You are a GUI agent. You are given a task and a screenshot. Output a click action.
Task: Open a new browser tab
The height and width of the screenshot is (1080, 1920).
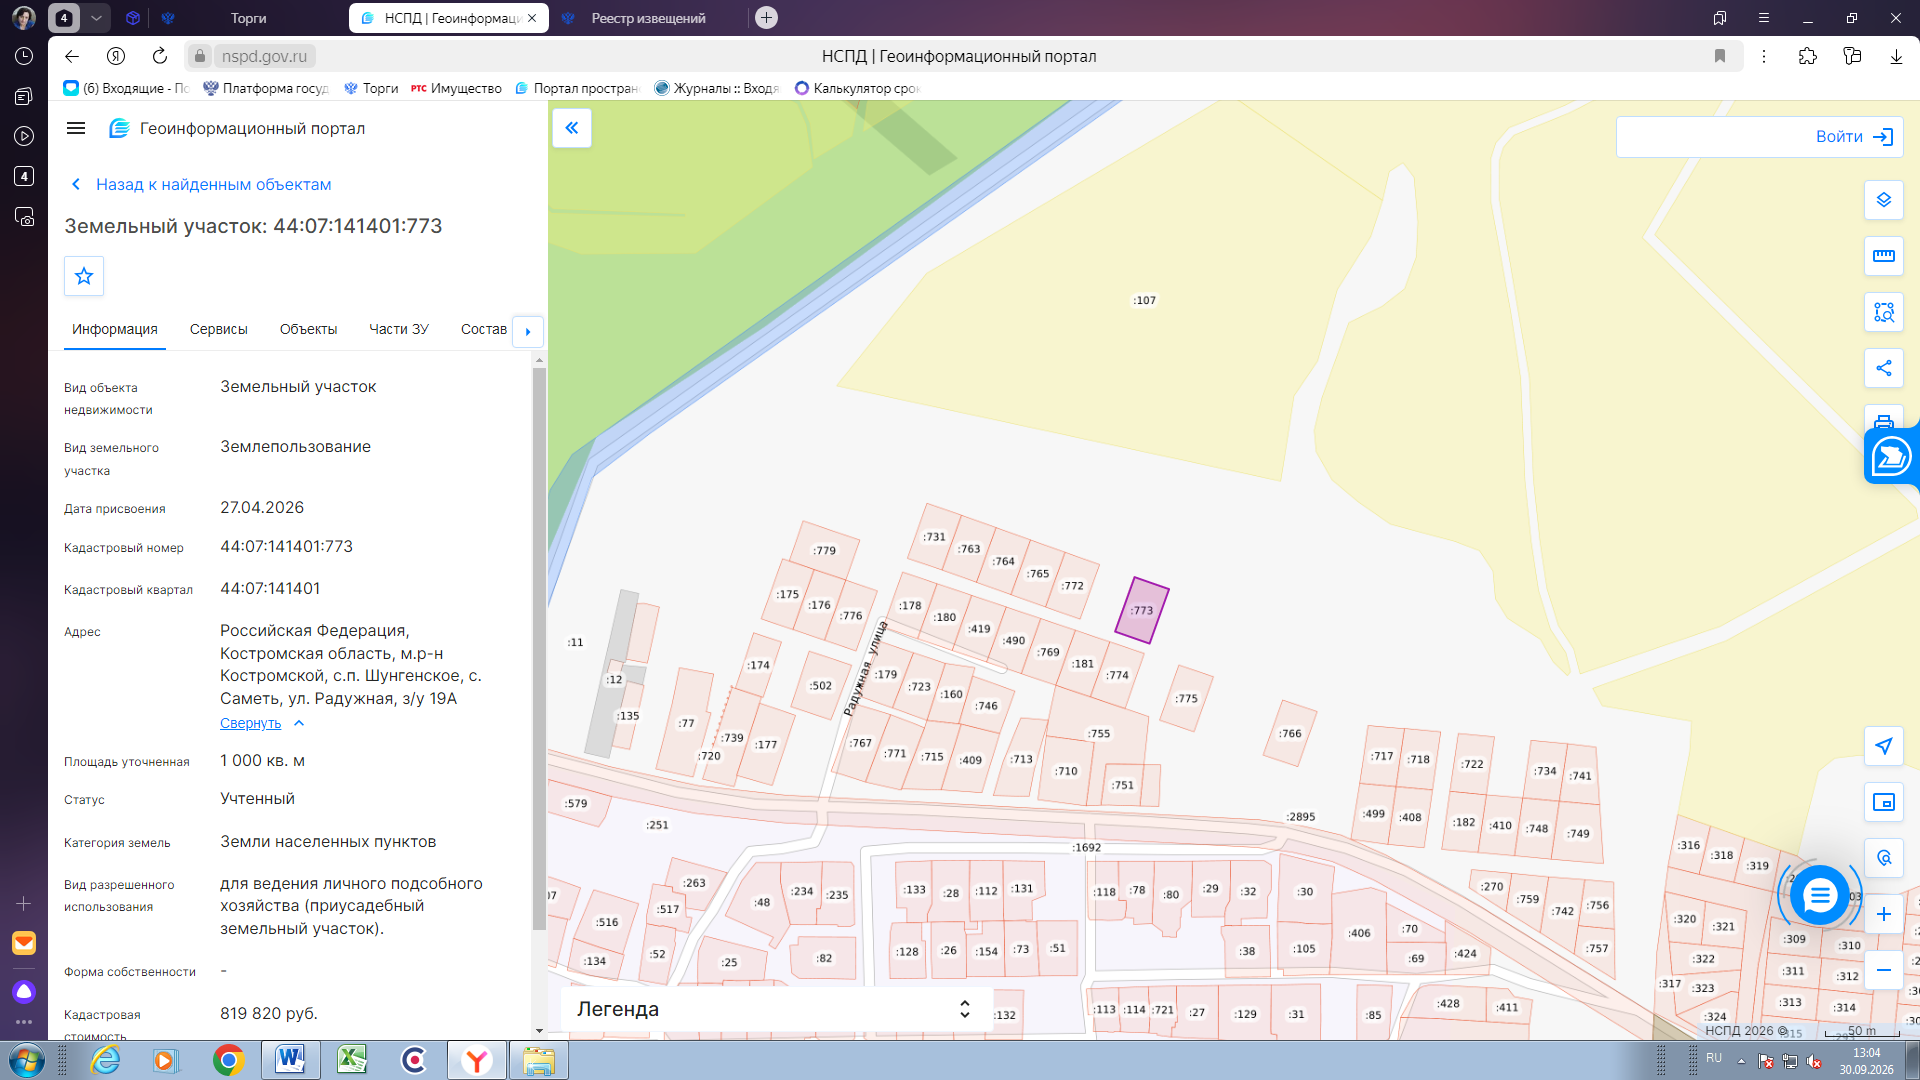coord(766,18)
